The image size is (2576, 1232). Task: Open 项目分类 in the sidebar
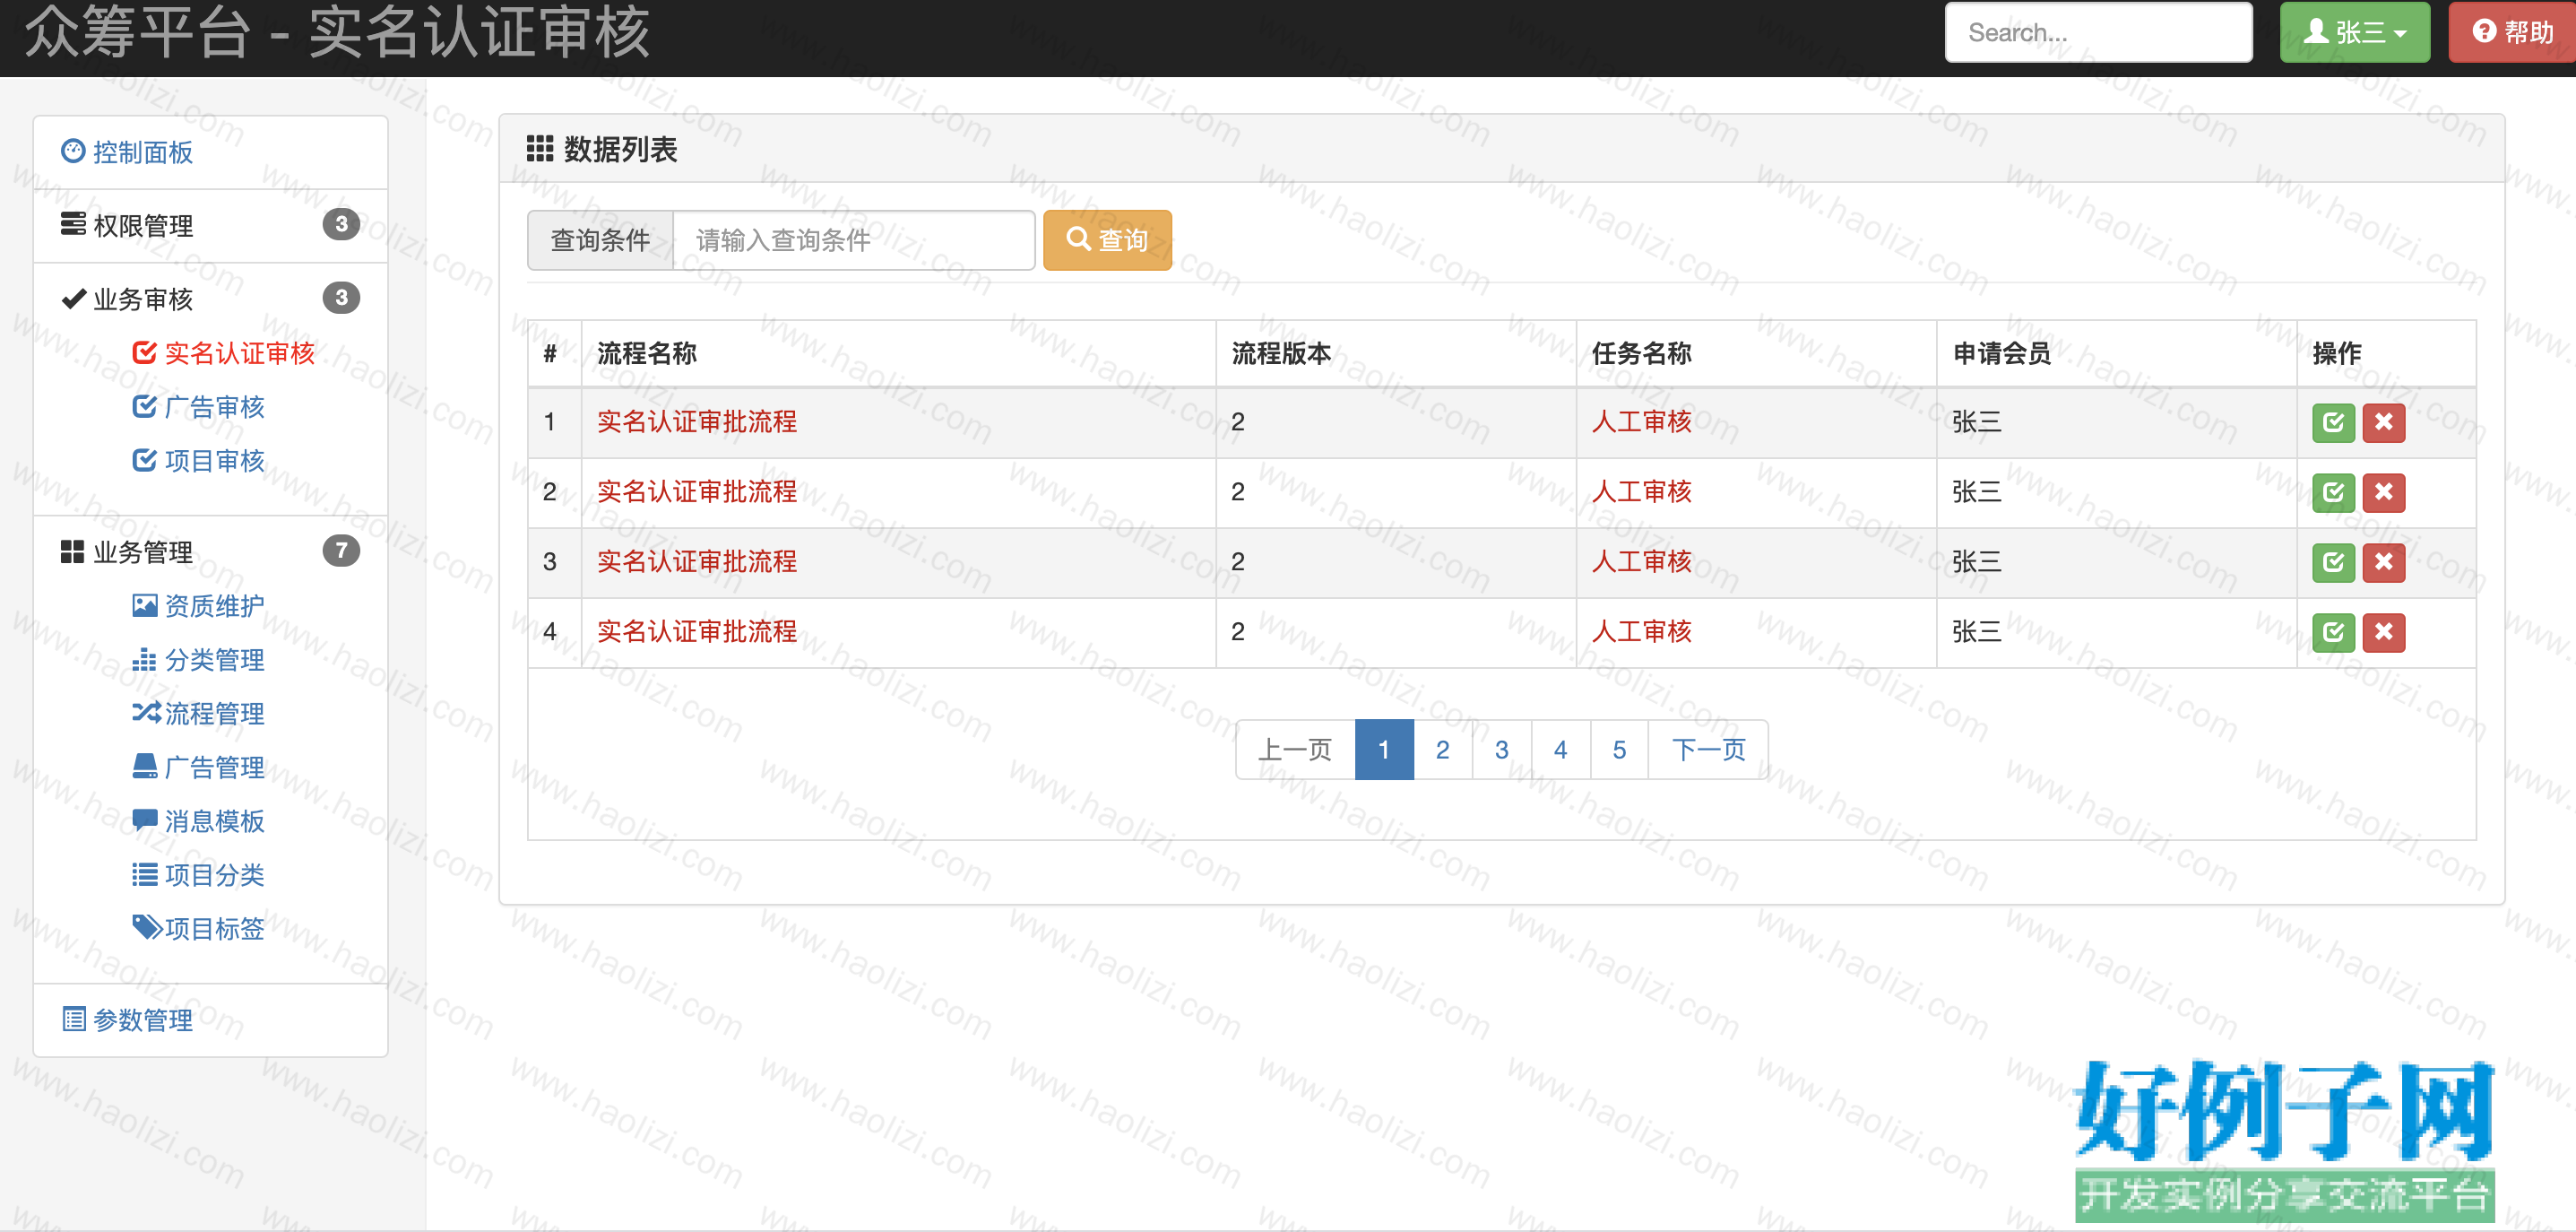[199, 876]
